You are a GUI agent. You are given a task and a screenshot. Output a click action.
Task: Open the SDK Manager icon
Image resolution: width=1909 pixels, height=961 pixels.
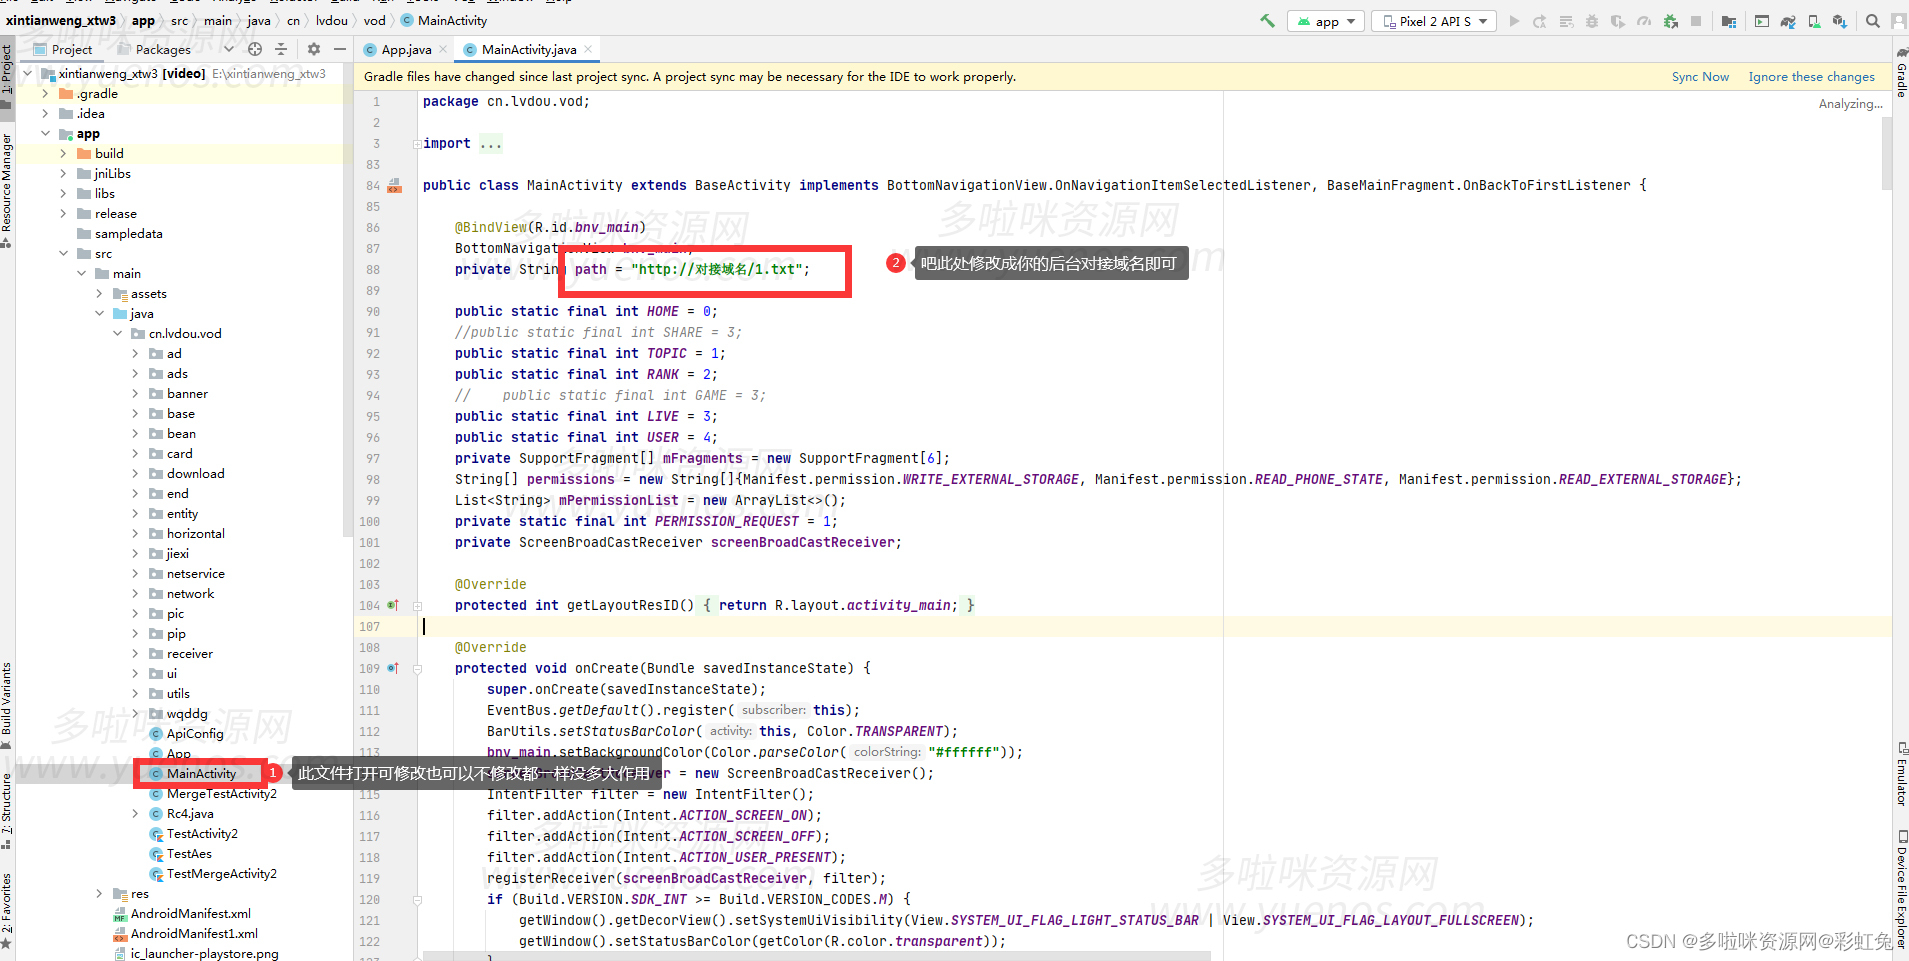[x=1840, y=21]
